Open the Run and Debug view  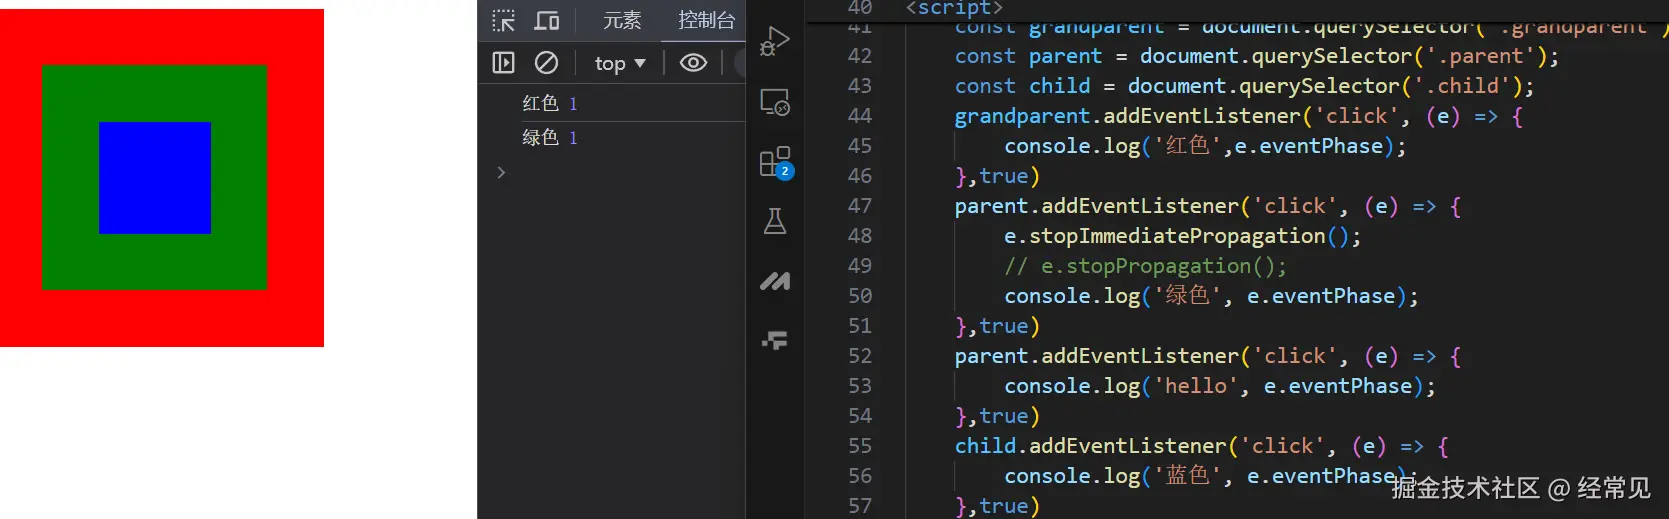tap(775, 41)
